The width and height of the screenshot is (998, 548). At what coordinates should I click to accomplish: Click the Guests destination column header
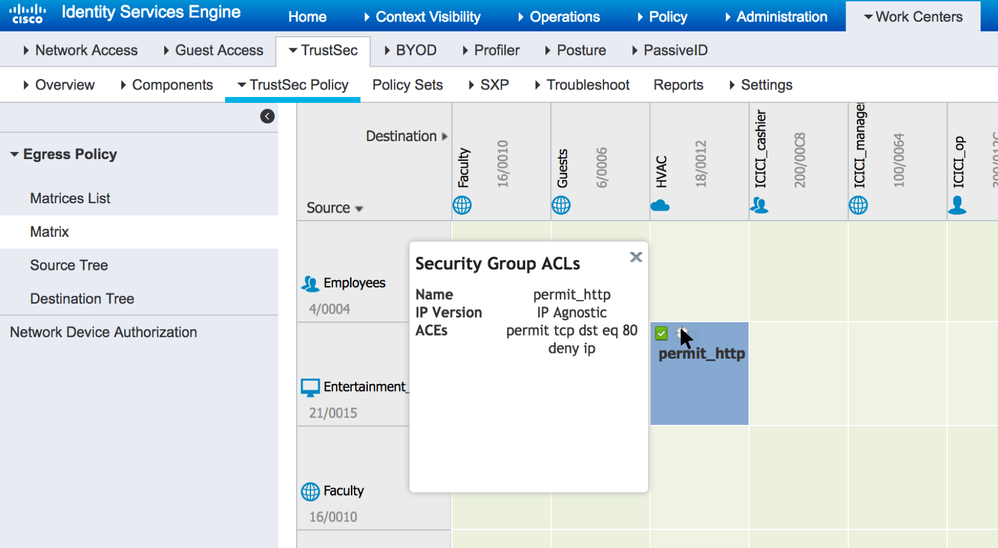563,169
